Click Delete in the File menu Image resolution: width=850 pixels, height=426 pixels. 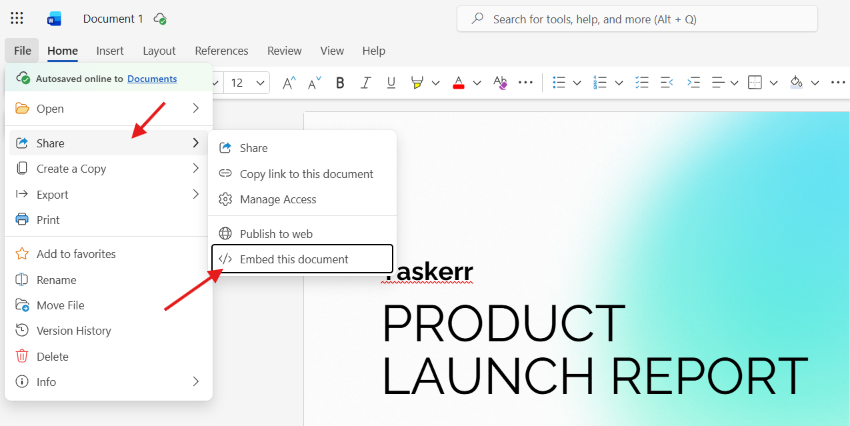click(x=108, y=357)
